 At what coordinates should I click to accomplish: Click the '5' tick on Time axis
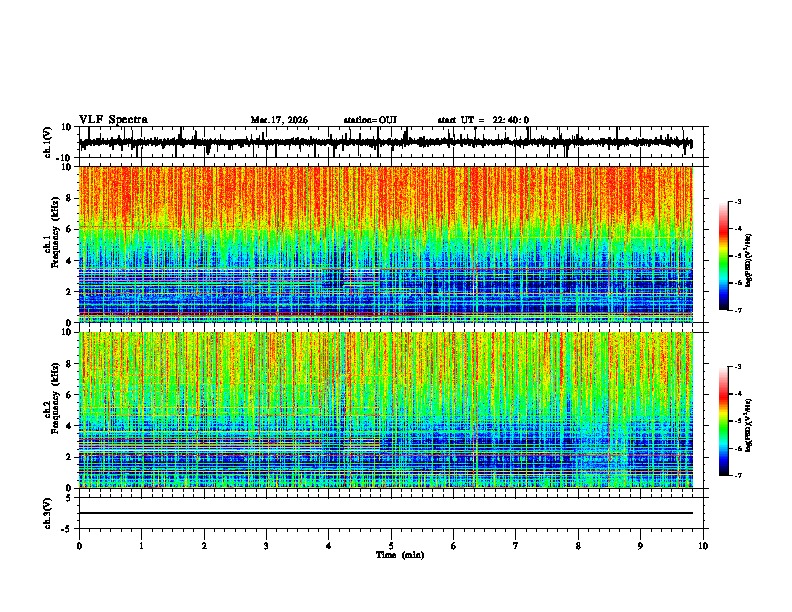[x=391, y=546]
